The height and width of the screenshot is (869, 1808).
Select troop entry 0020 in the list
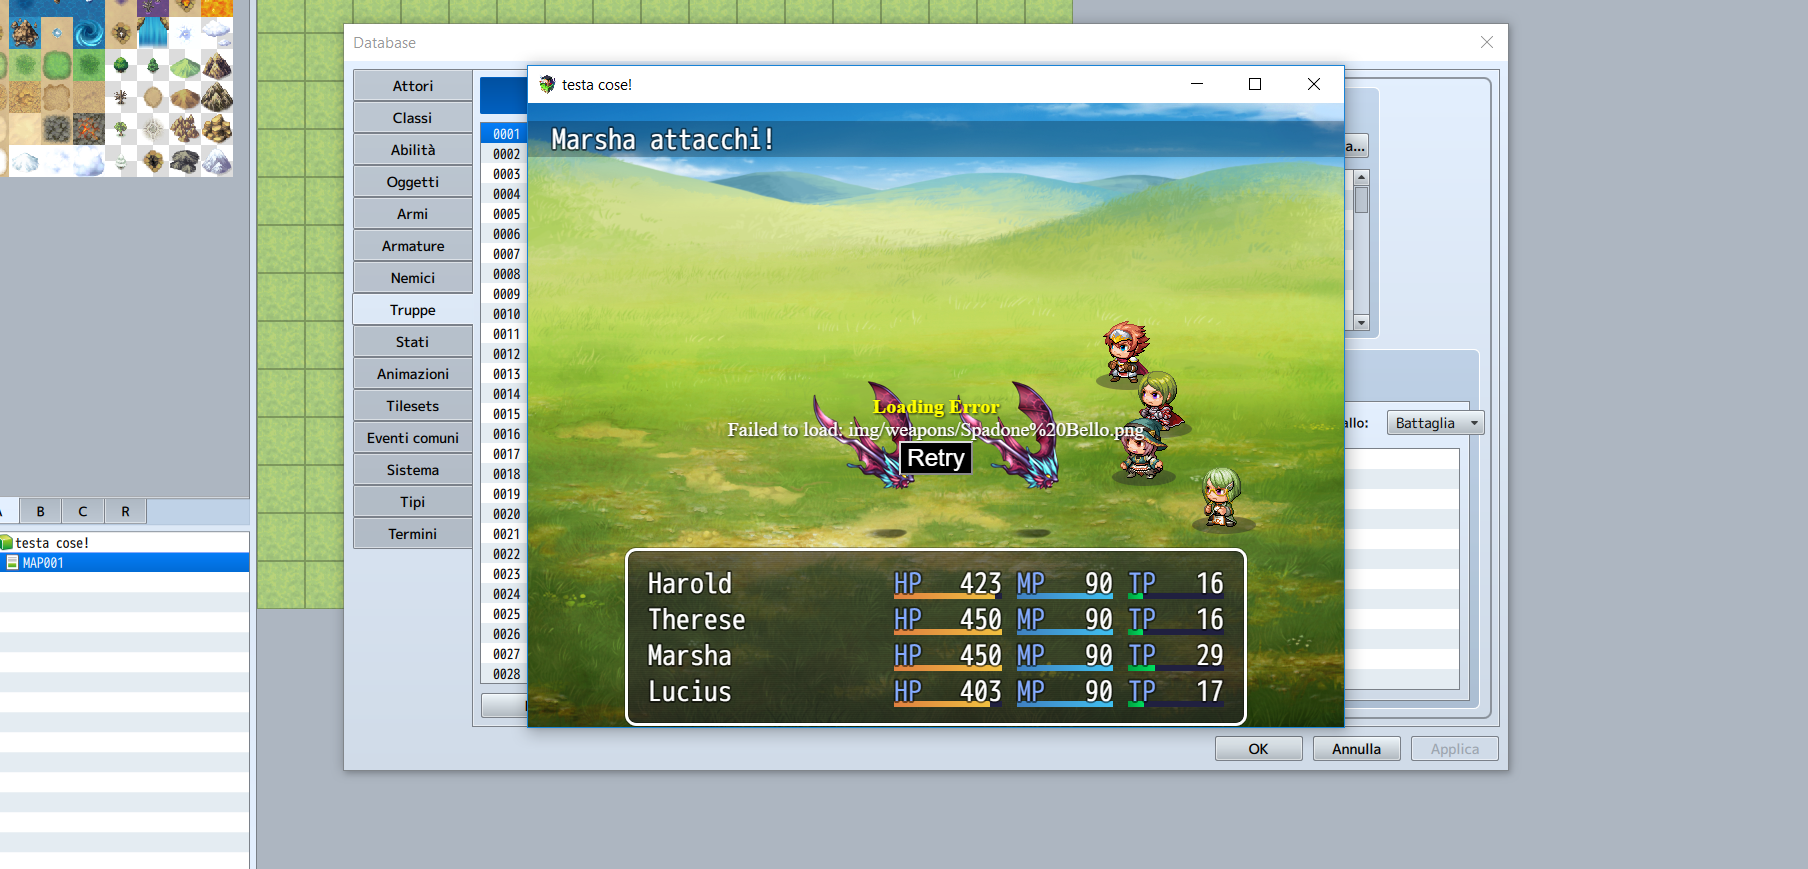pyautogui.click(x=505, y=514)
